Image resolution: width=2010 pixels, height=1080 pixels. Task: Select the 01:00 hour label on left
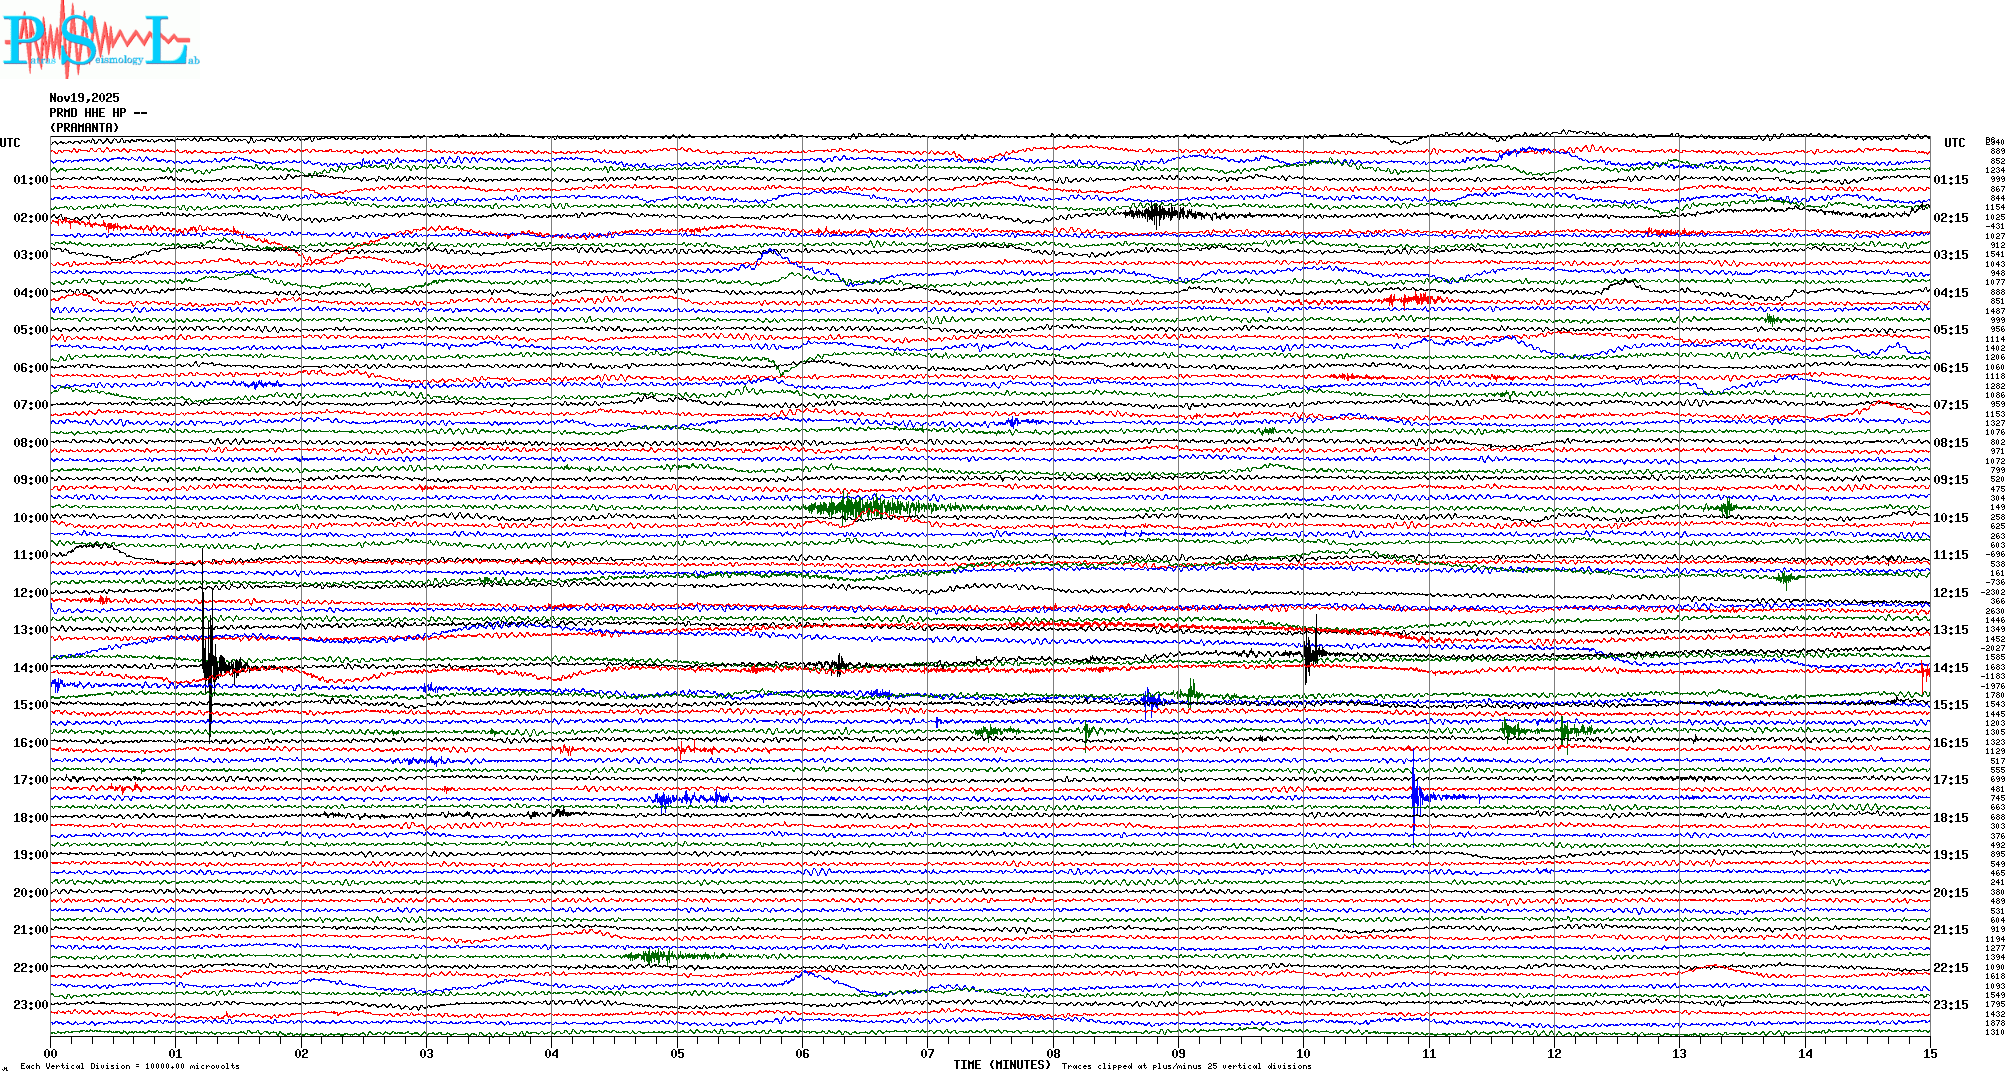pyautogui.click(x=30, y=180)
